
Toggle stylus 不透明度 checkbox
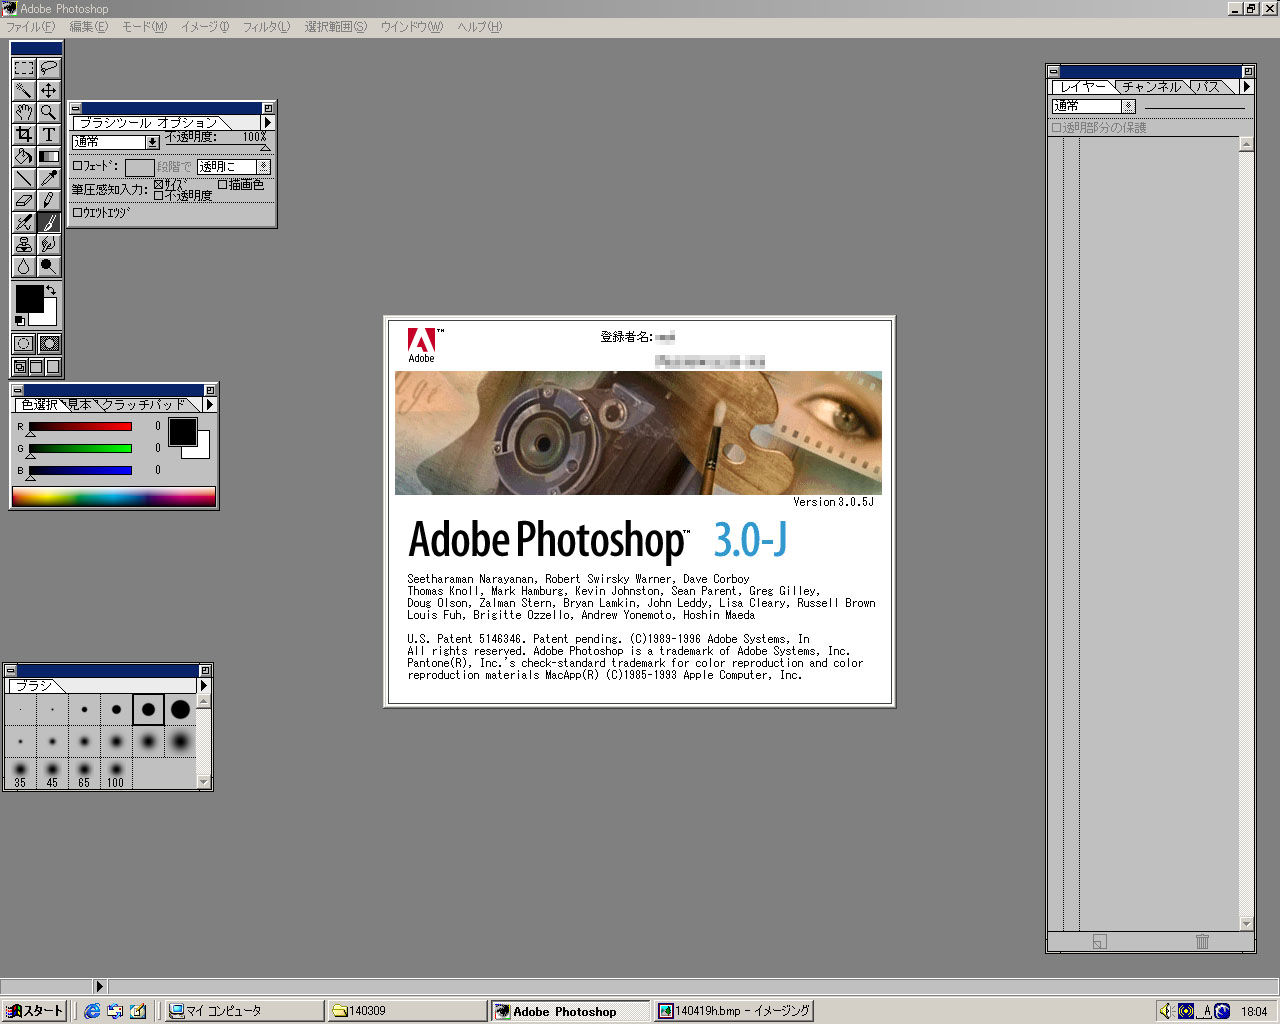click(x=159, y=196)
